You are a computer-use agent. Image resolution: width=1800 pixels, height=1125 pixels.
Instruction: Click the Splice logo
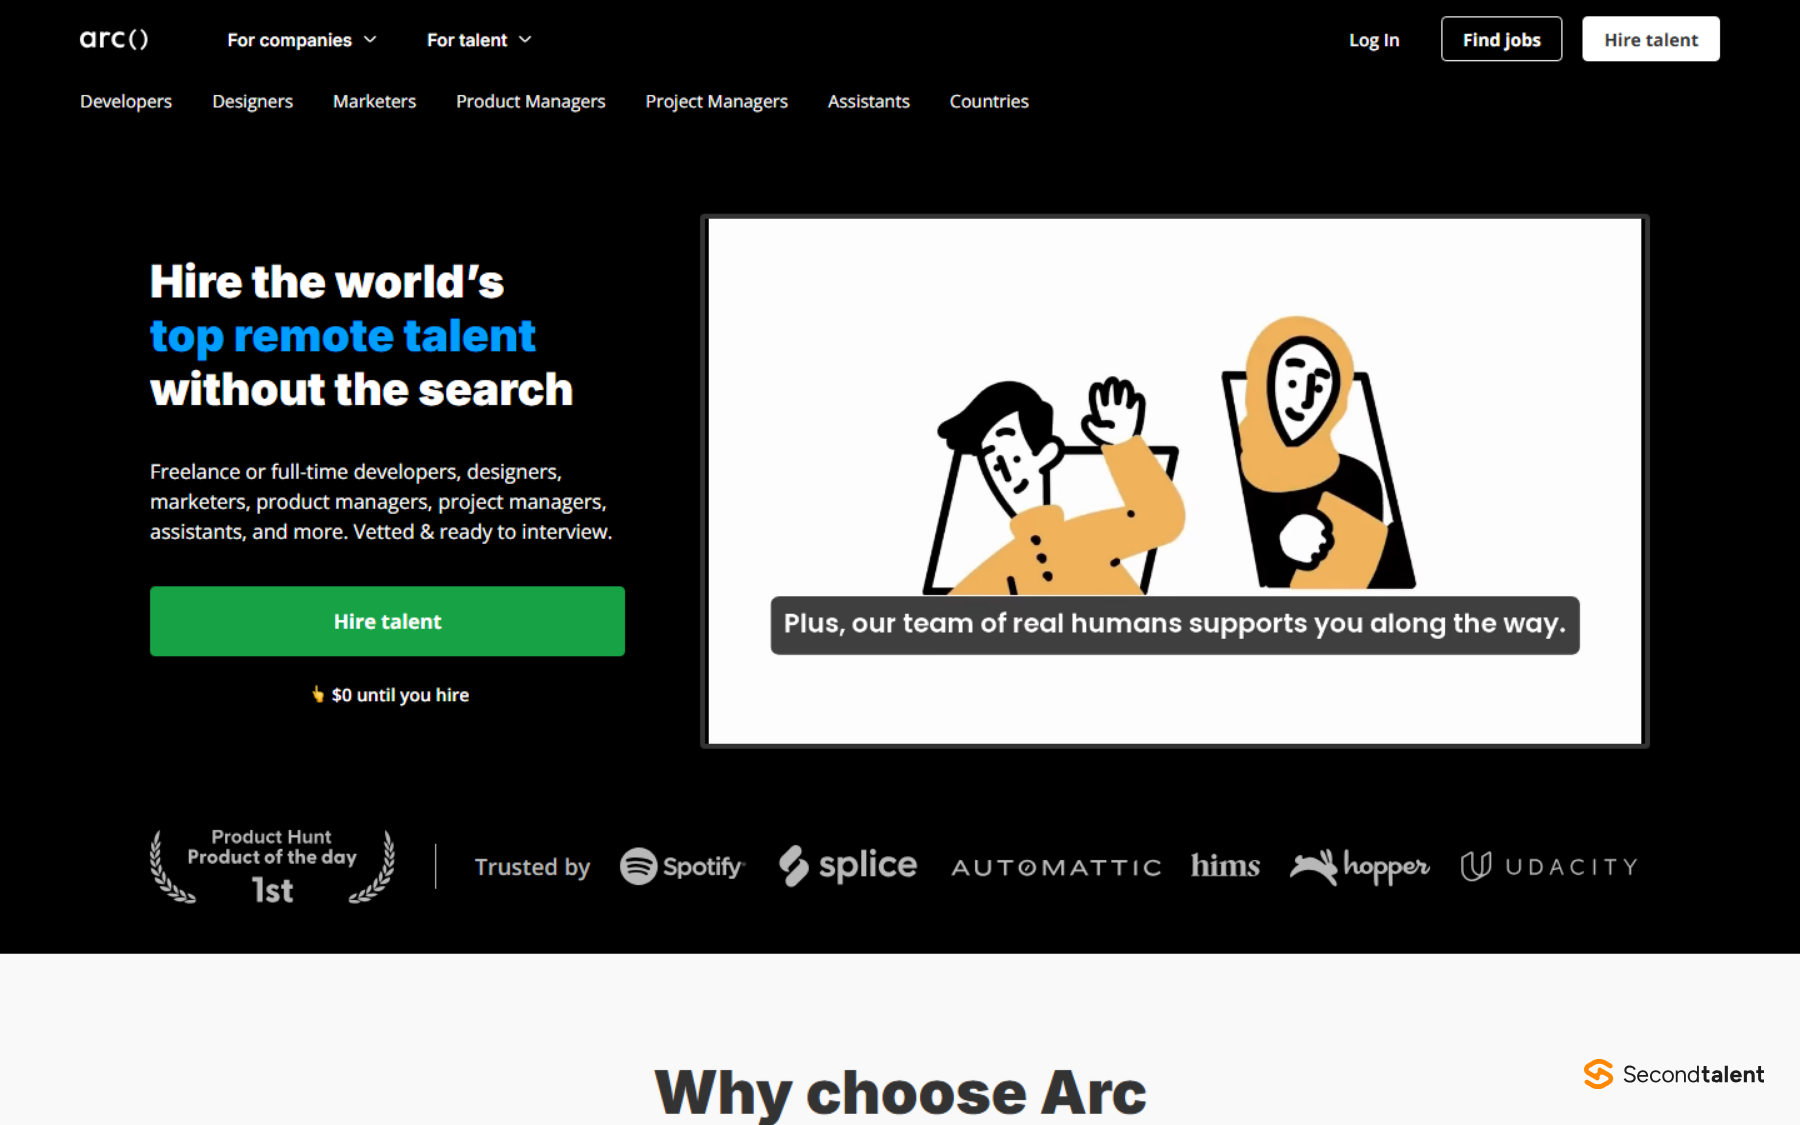[848, 866]
